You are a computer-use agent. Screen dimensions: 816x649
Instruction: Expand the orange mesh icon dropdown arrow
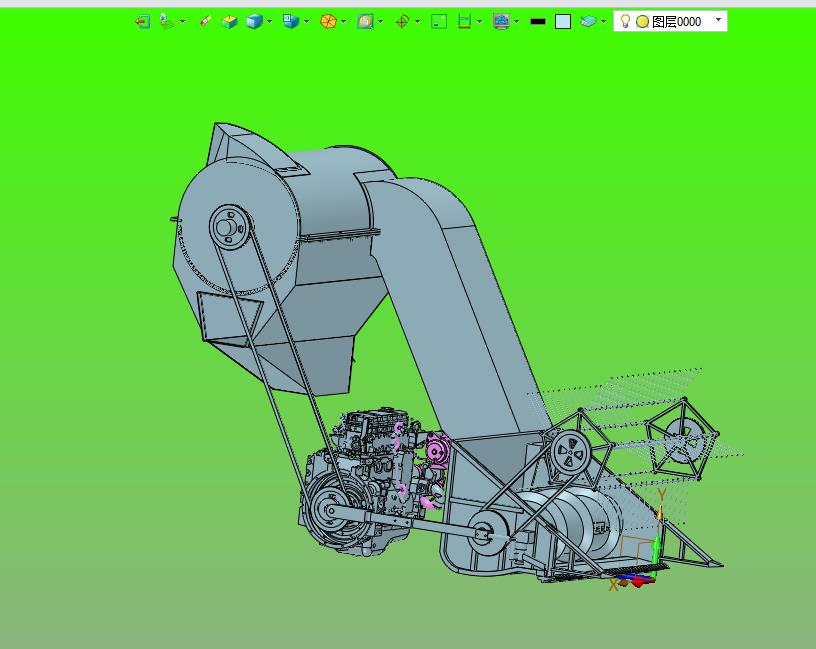tap(343, 22)
